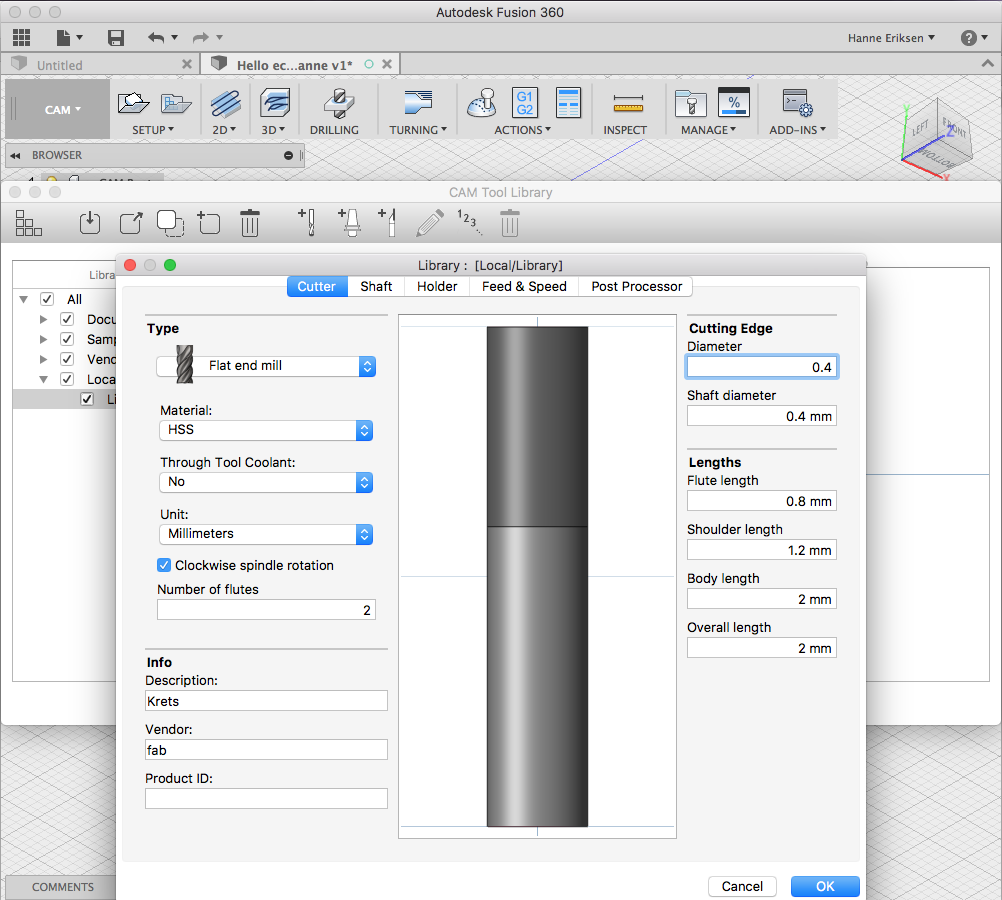The width and height of the screenshot is (1002, 900).
Task: Click the Tool Library manage icon
Action: [x=690, y=103]
